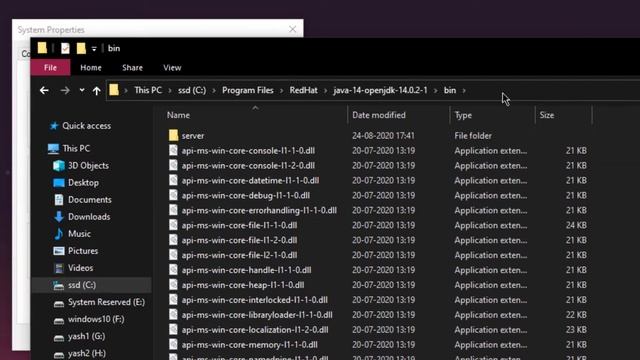The width and height of the screenshot is (640, 360).
Task: Open the View ribbon tab
Action: (x=172, y=68)
